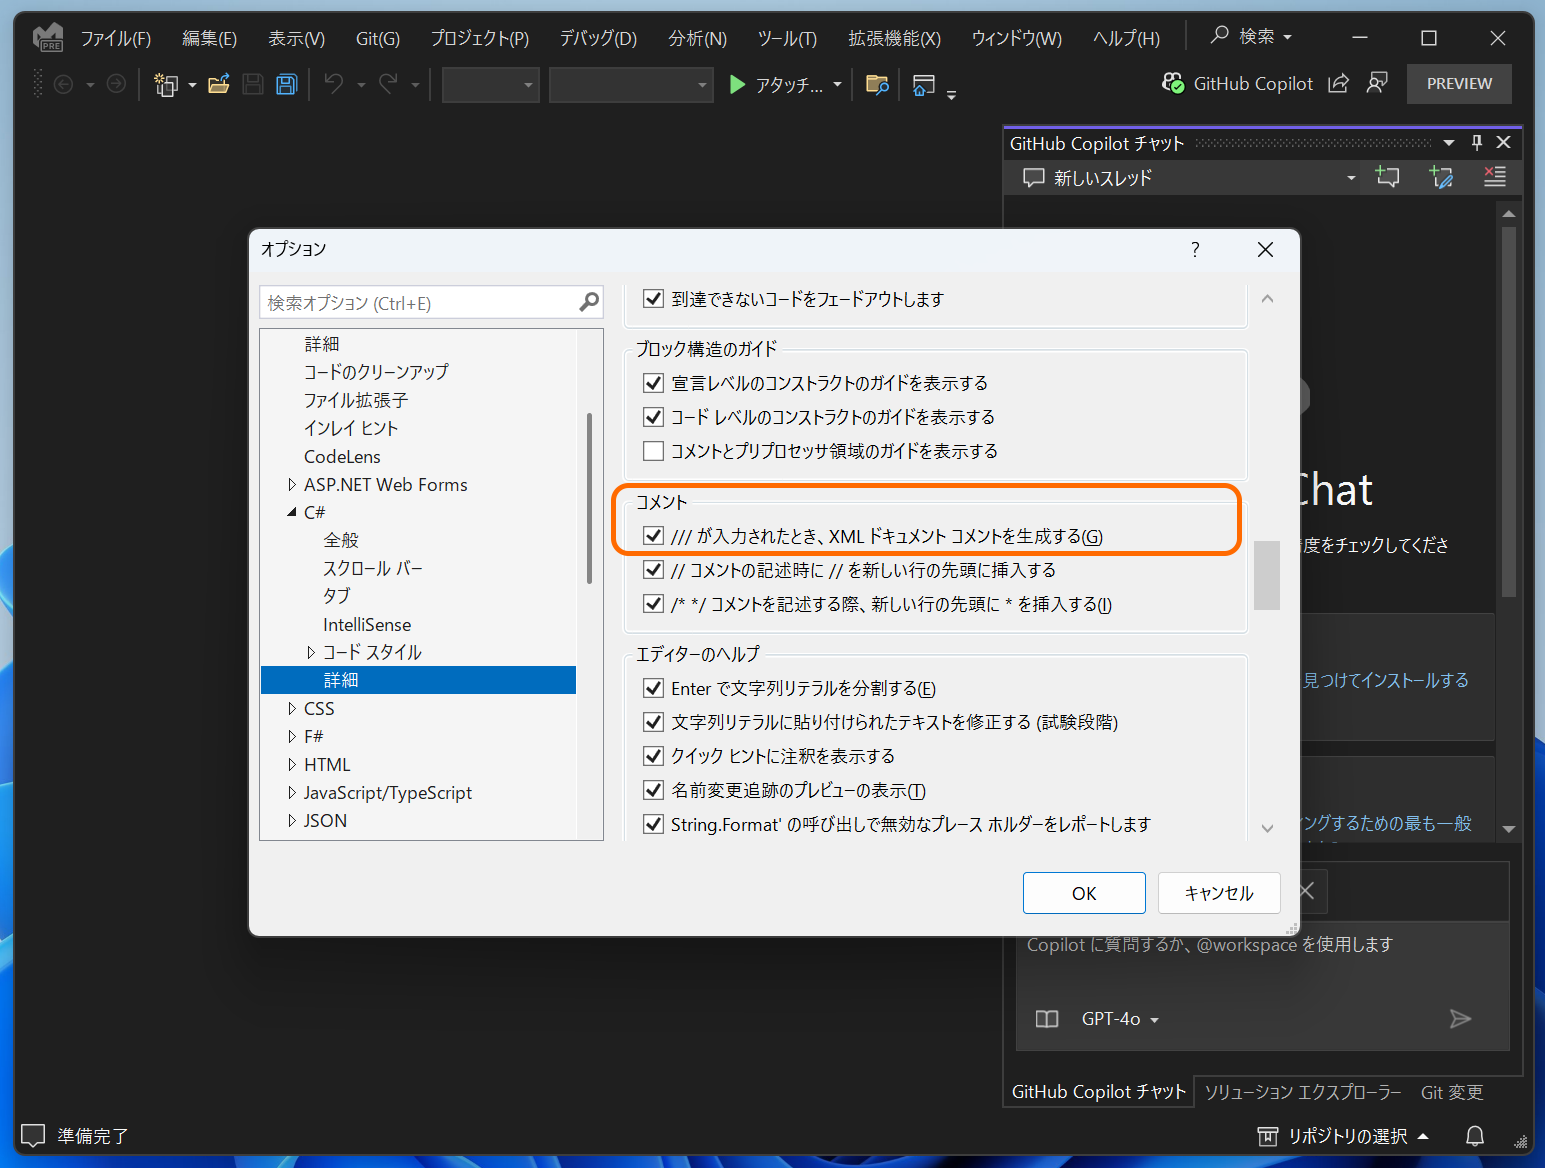Confirm options with the OK button
Viewport: 1545px width, 1168px height.
[x=1083, y=892]
